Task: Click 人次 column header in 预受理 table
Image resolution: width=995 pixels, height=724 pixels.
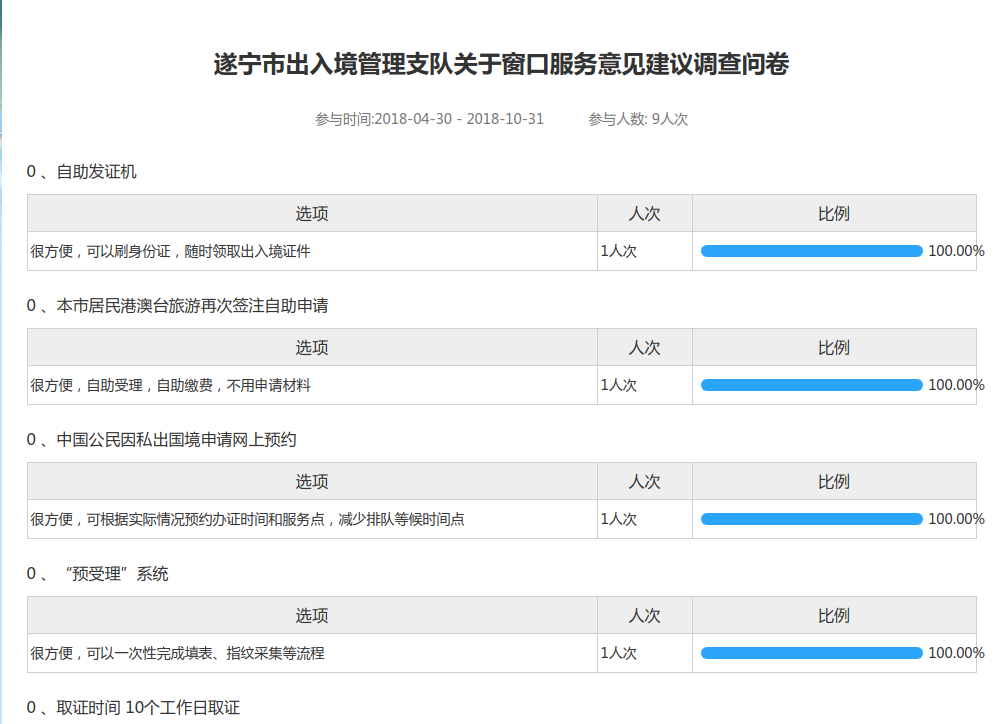Action: 644,616
